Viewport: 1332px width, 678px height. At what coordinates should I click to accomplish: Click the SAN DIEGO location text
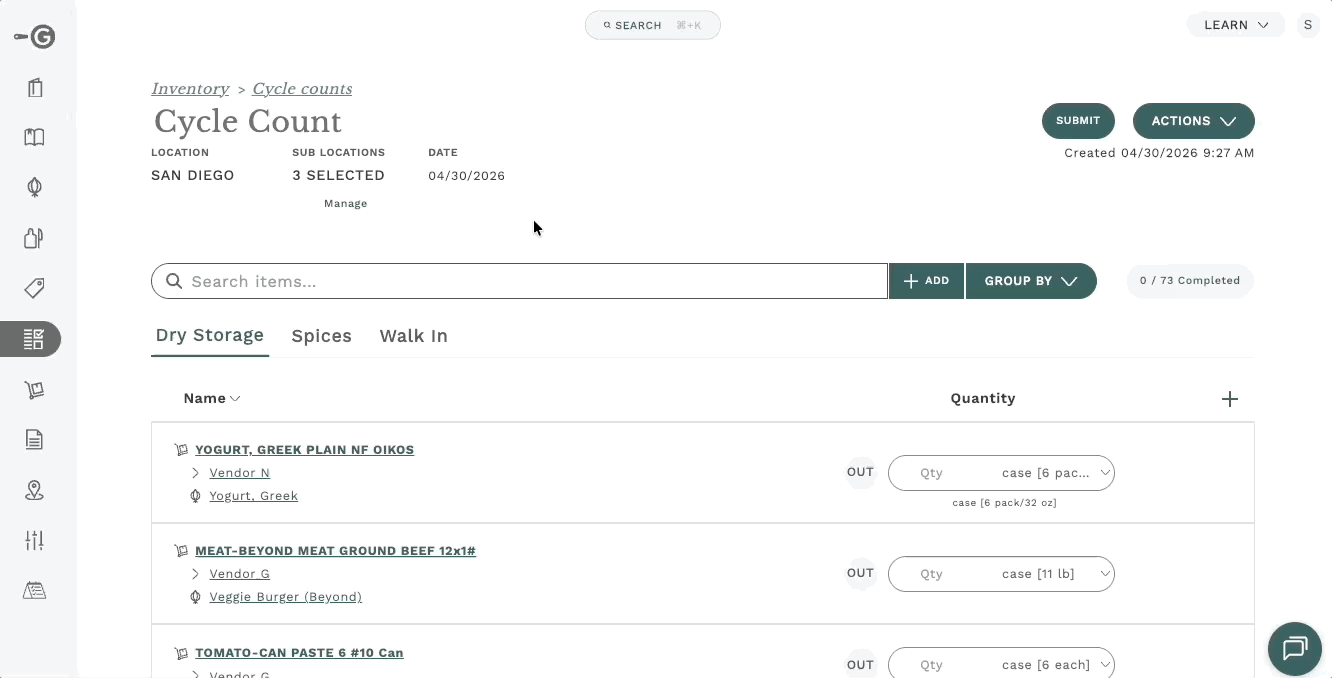(192, 175)
